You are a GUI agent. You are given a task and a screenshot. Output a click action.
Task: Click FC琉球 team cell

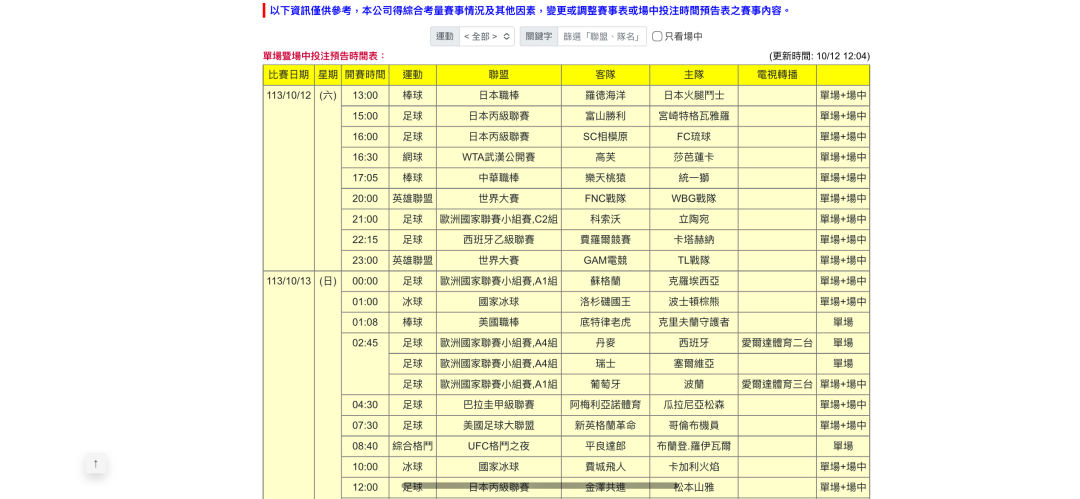[694, 136]
